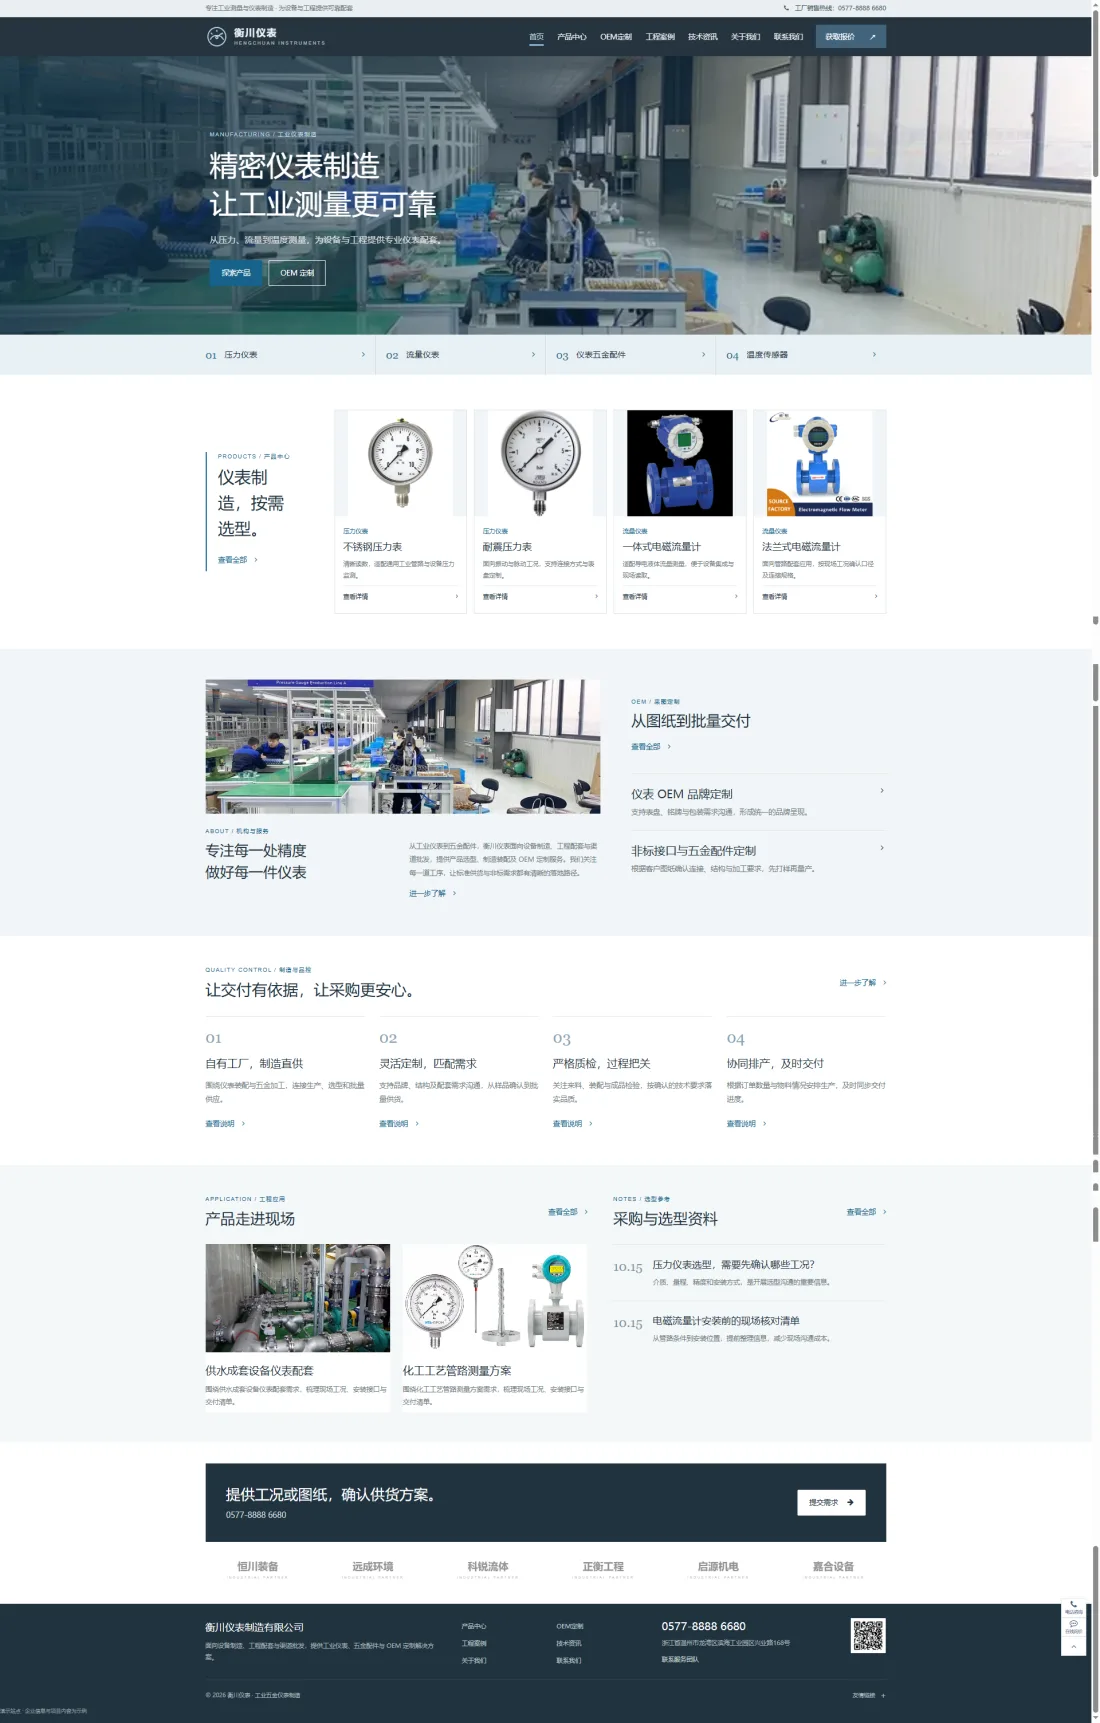Click 探索产品 hero button

tap(236, 273)
